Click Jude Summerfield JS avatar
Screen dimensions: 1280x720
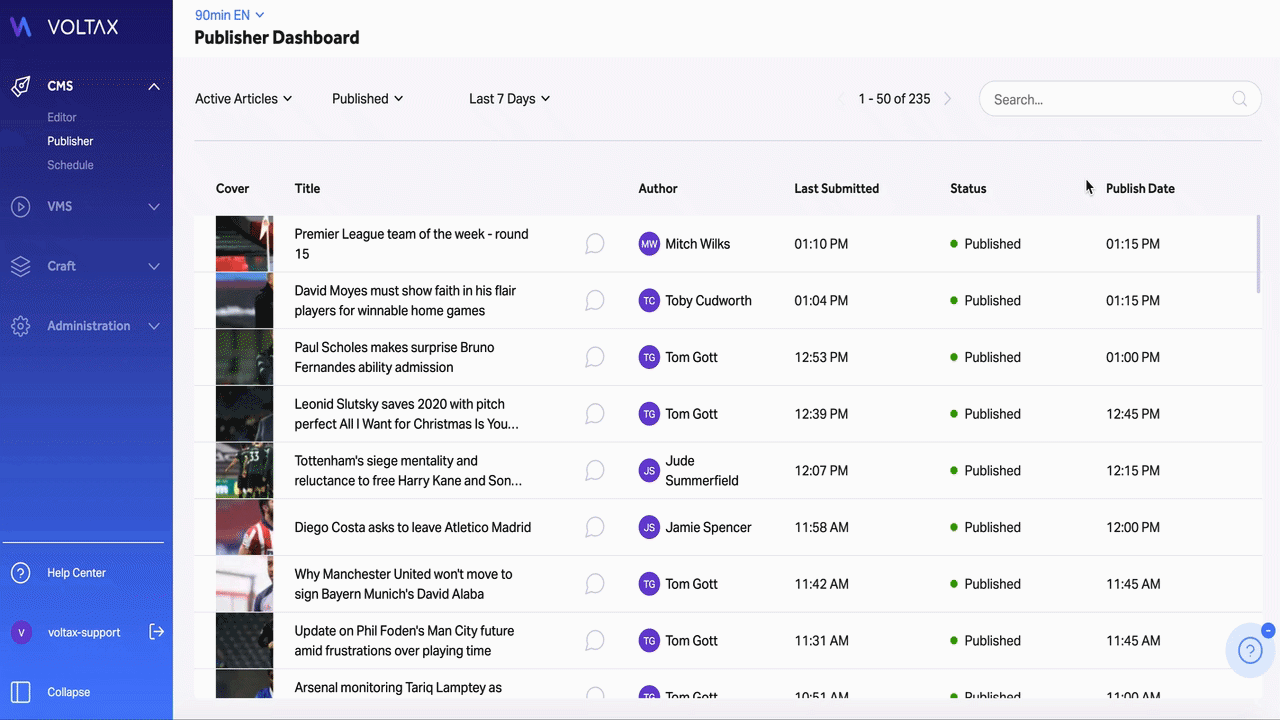pyautogui.click(x=649, y=470)
